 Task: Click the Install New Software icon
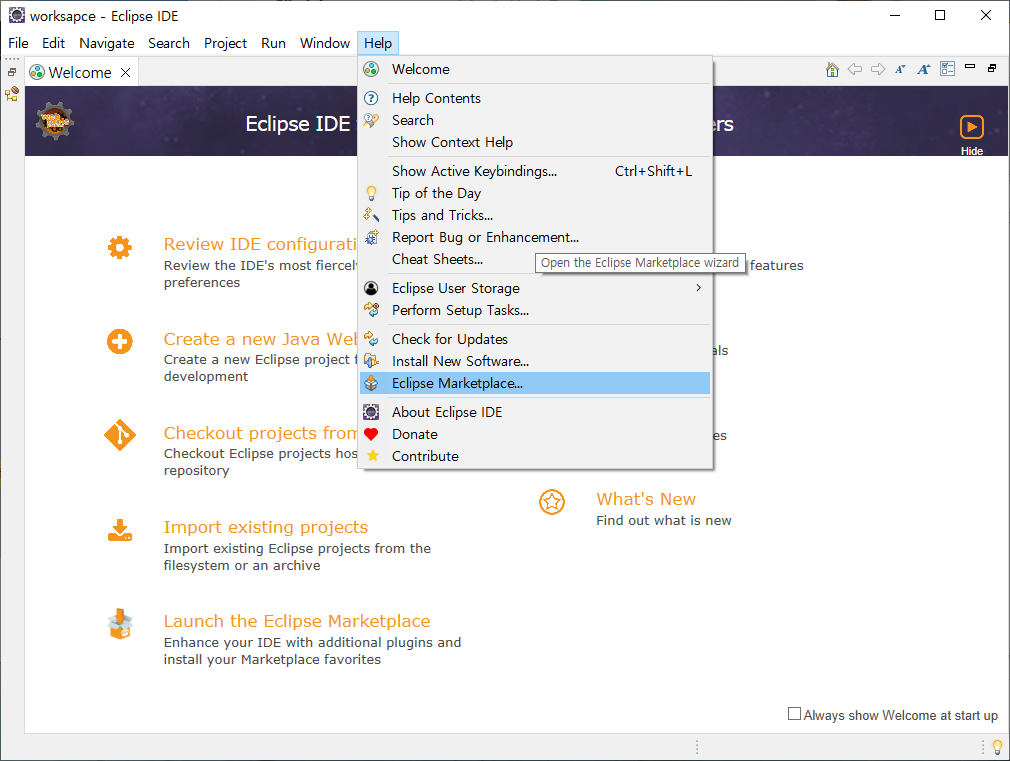click(371, 361)
